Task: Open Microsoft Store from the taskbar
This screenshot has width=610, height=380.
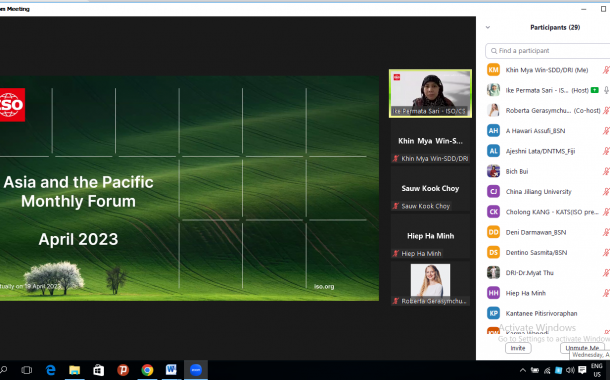Action: pos(98,370)
